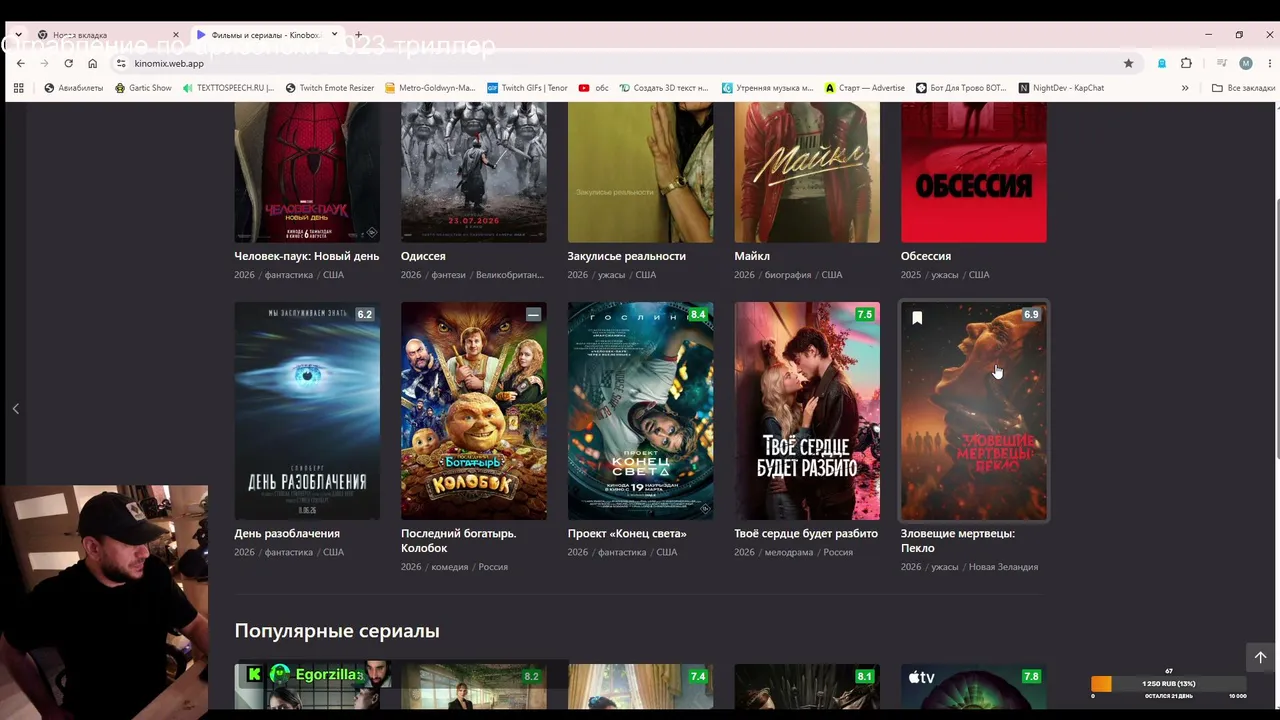Viewport: 1280px width, 720px height.
Task: Click the мелодрама genre label
Action: [x=789, y=552]
